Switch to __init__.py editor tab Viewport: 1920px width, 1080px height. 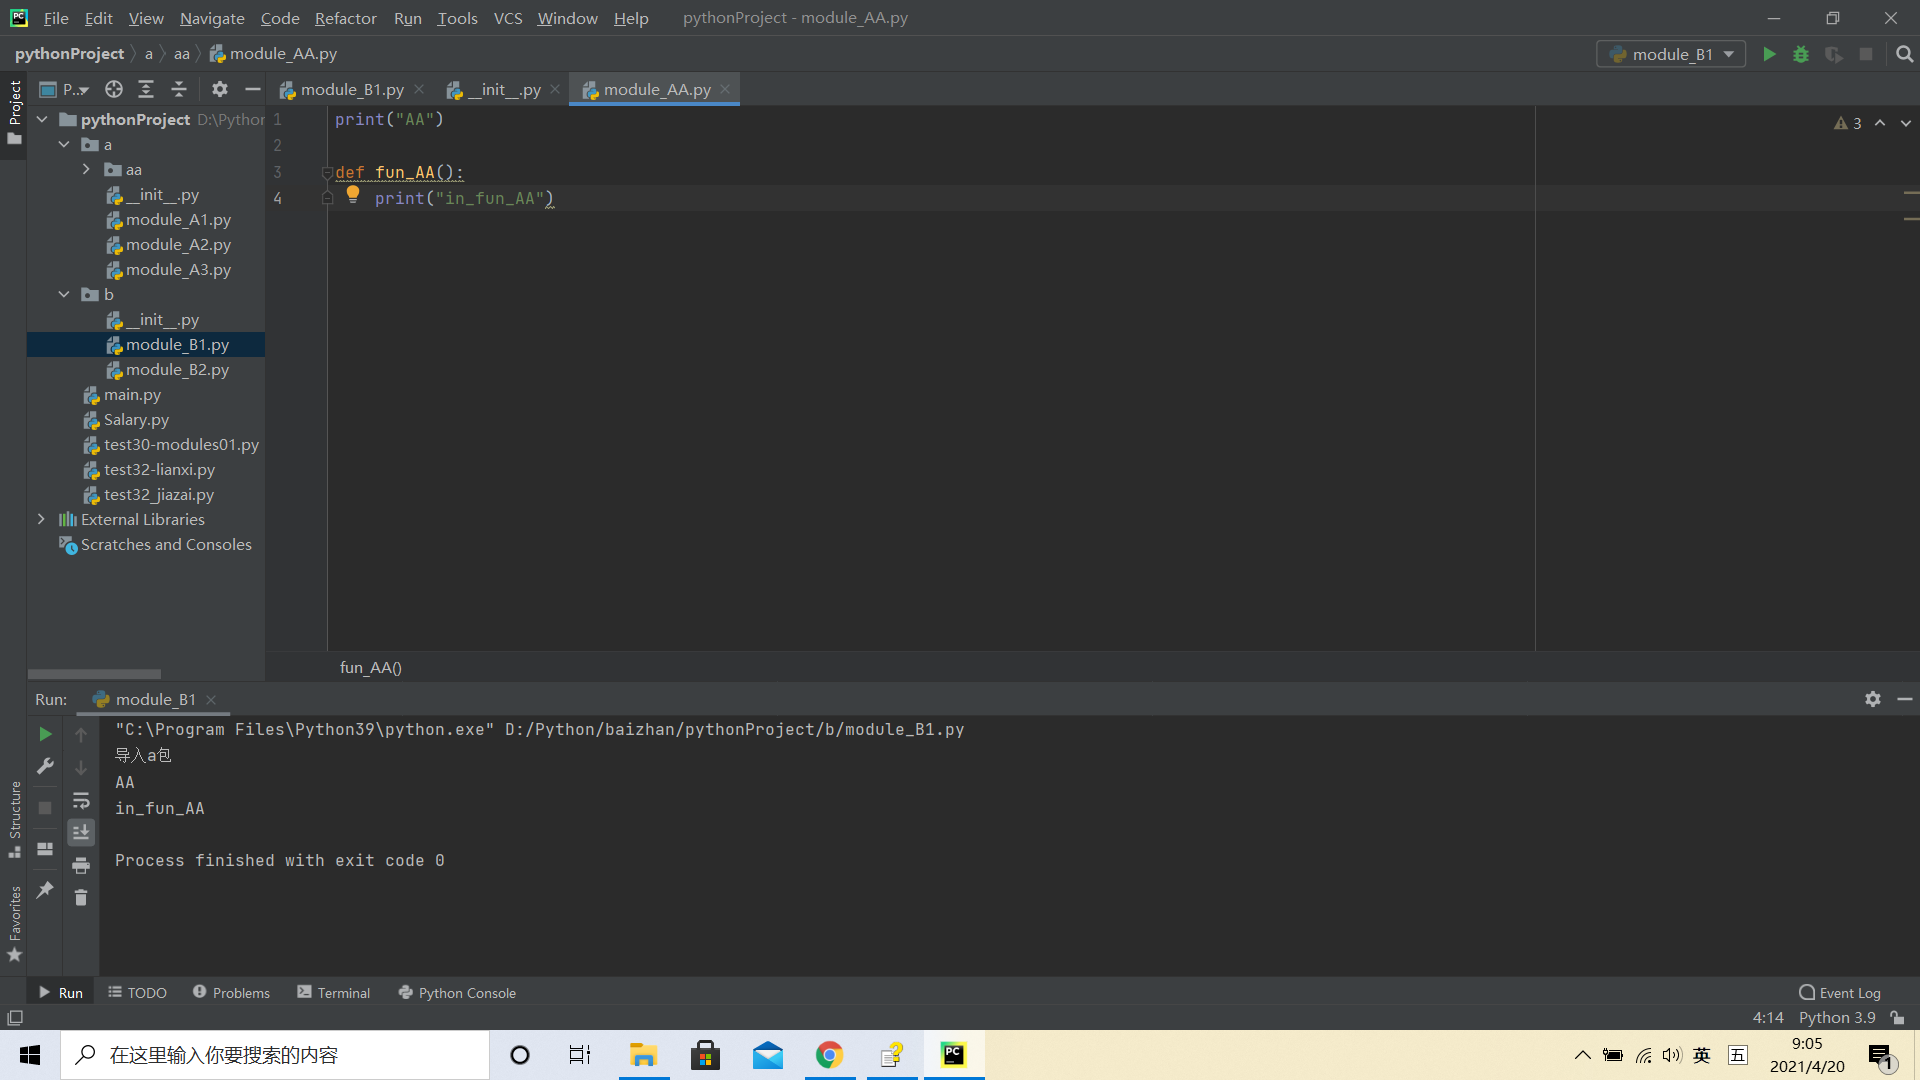coord(504,89)
